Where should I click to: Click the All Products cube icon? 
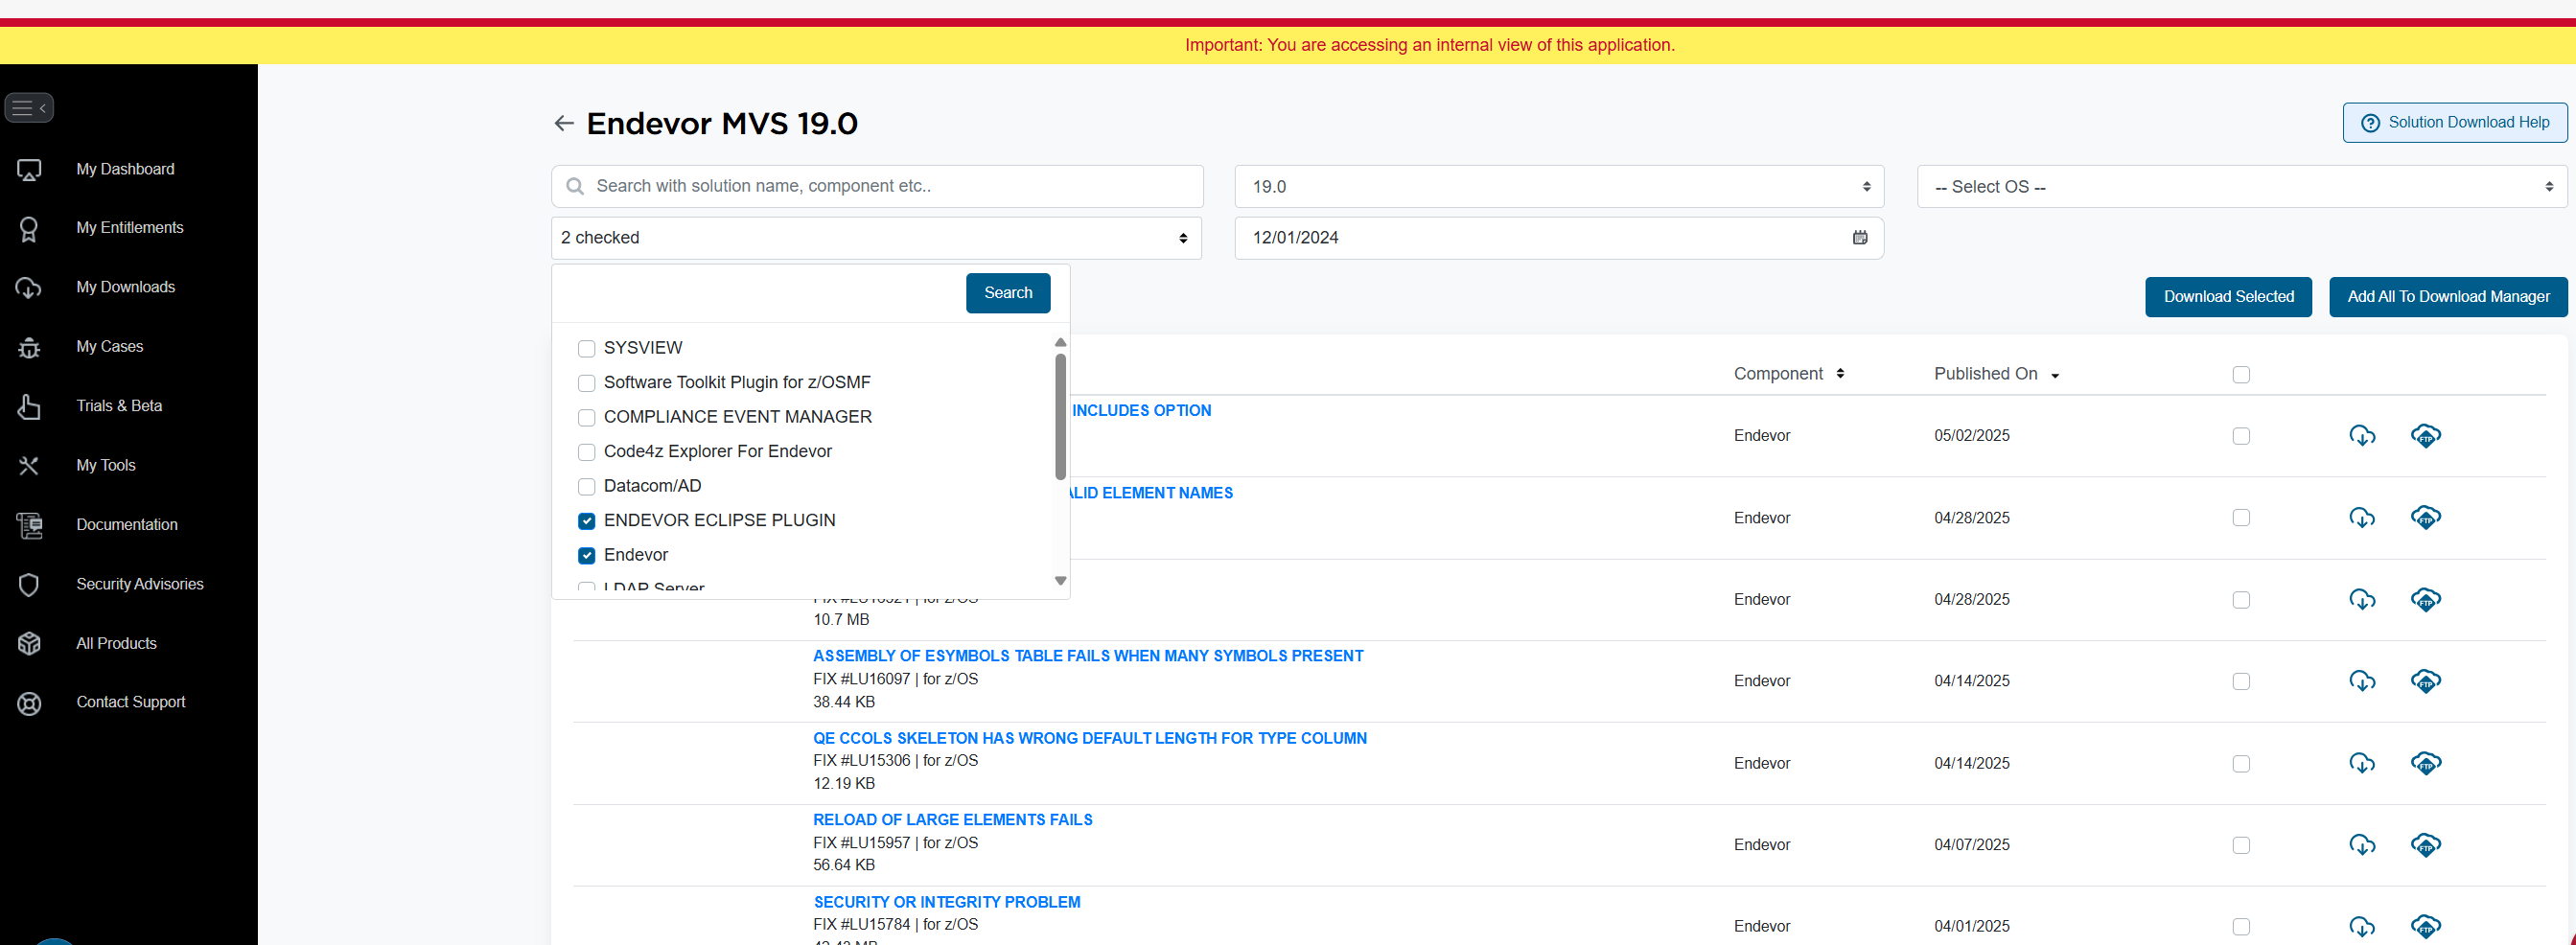(x=29, y=644)
